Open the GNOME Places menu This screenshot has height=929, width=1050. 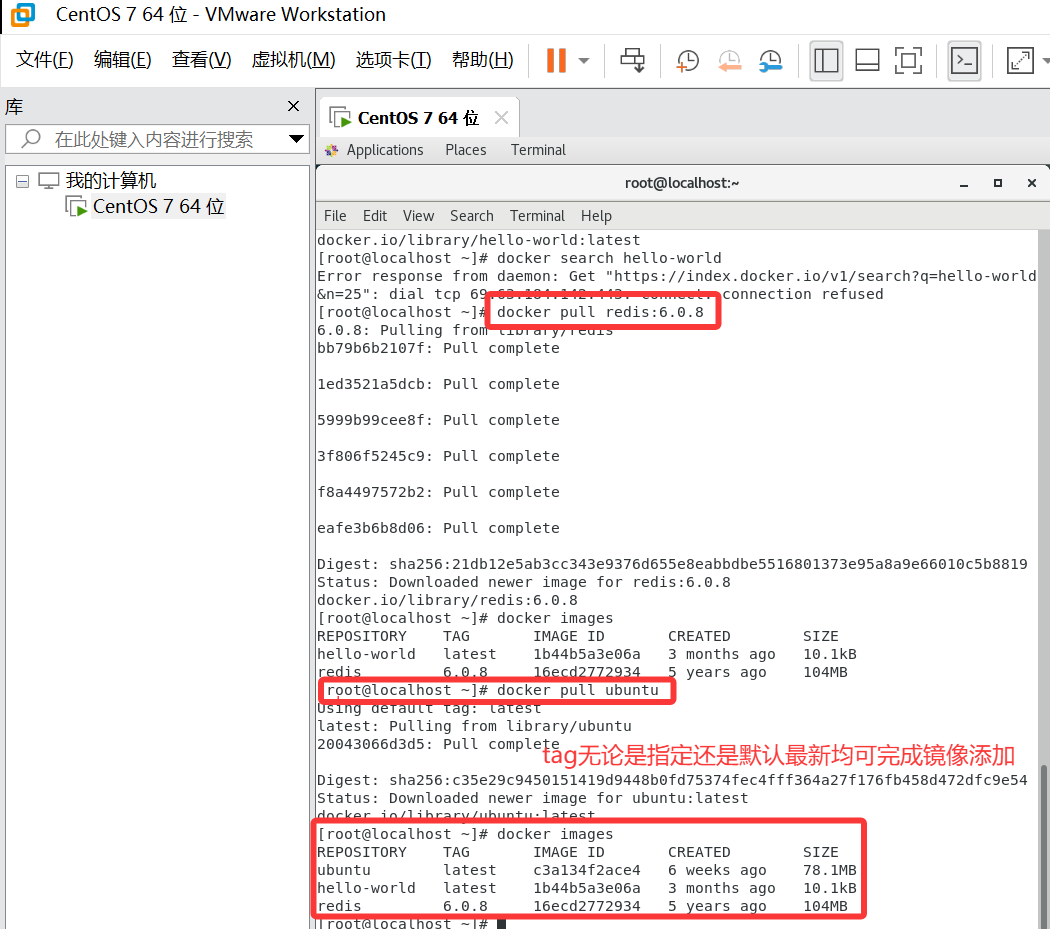coord(465,150)
